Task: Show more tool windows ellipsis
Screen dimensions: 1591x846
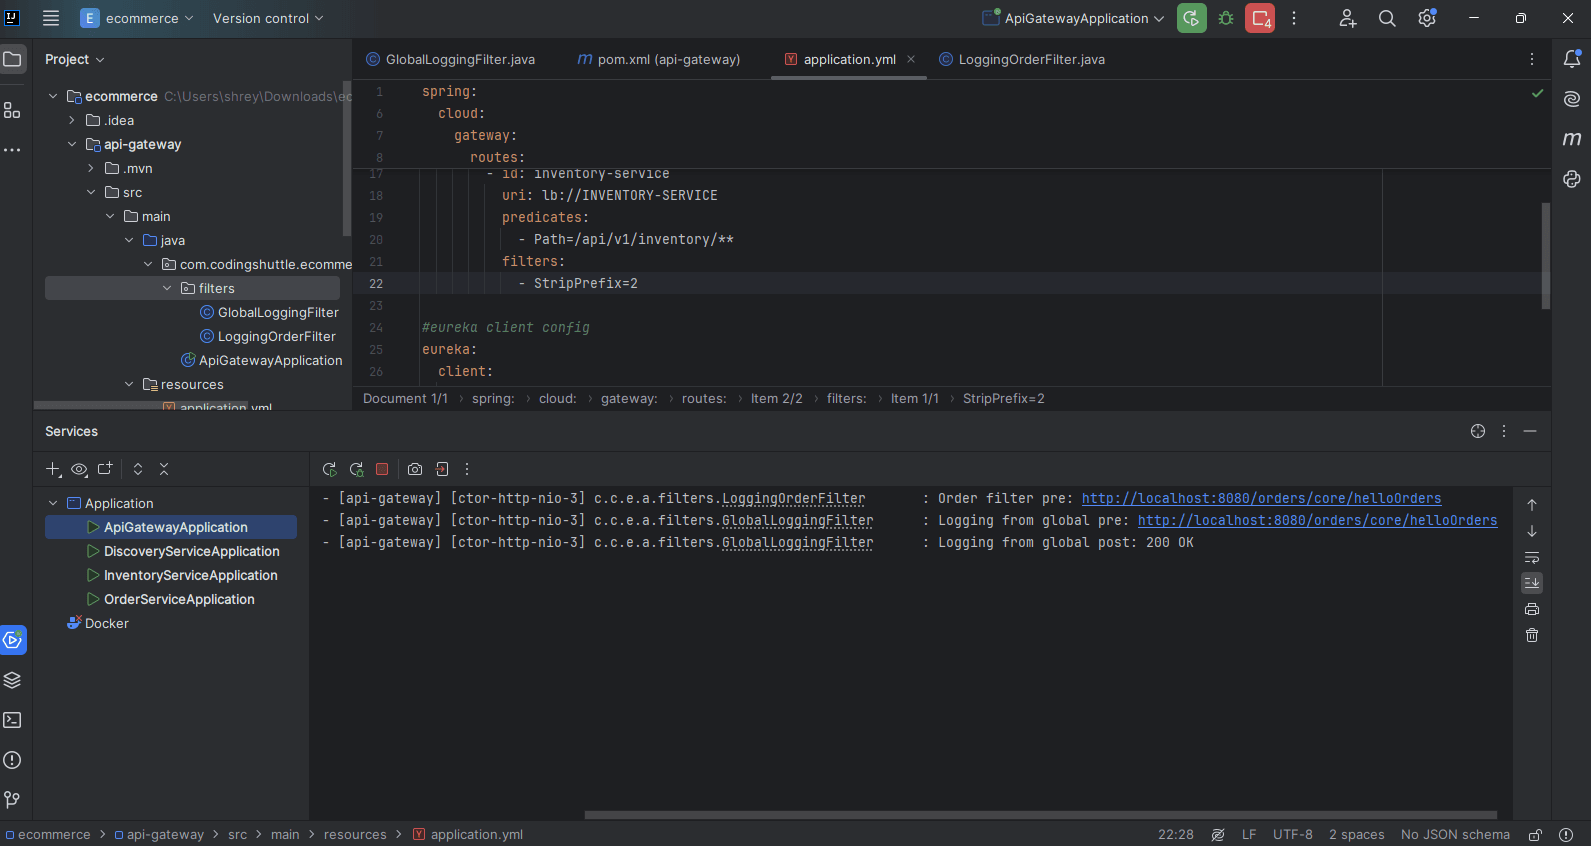Action: point(12,150)
